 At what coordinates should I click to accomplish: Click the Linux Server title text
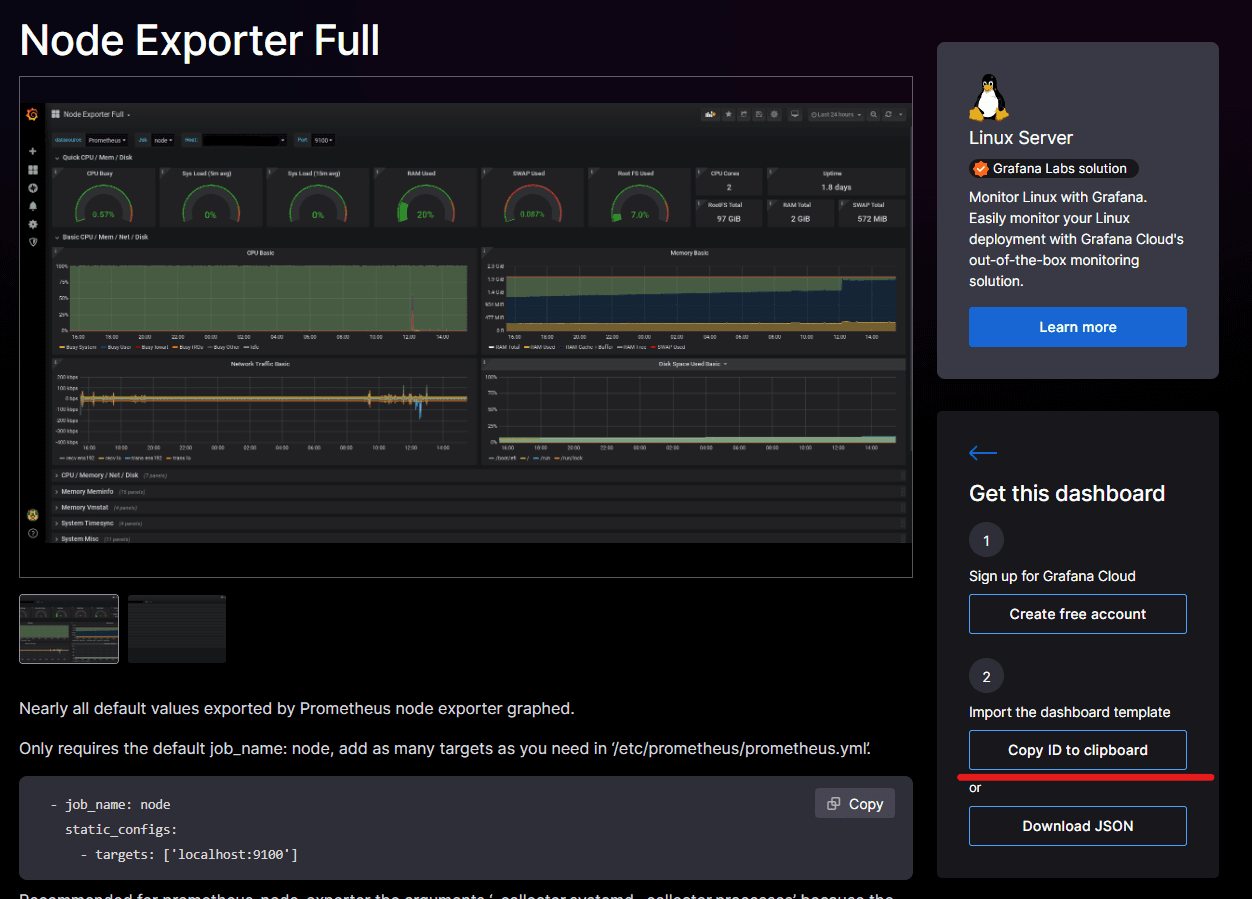[1021, 138]
